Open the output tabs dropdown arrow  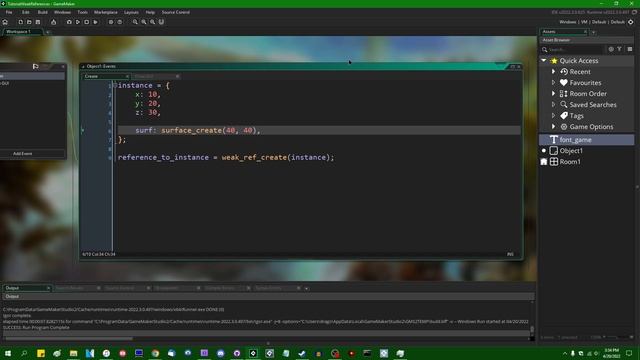307,289
